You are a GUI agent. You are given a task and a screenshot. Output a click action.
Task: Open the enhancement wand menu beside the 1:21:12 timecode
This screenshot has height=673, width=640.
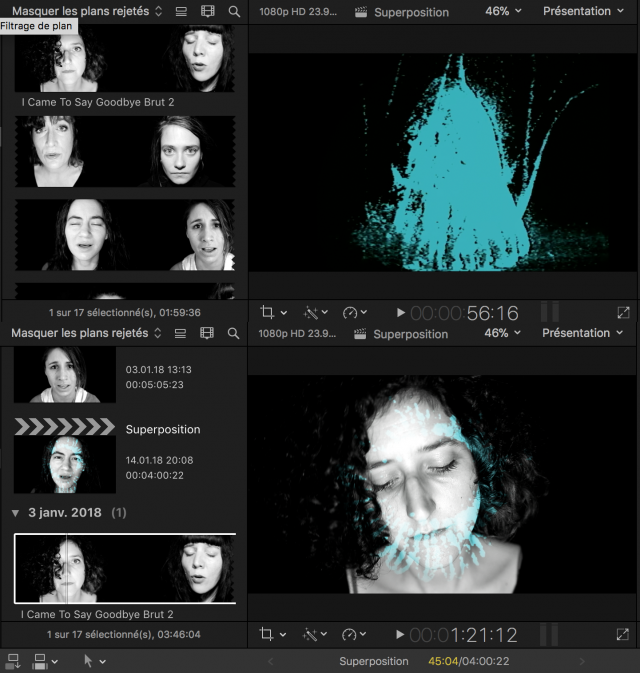click(x=312, y=634)
